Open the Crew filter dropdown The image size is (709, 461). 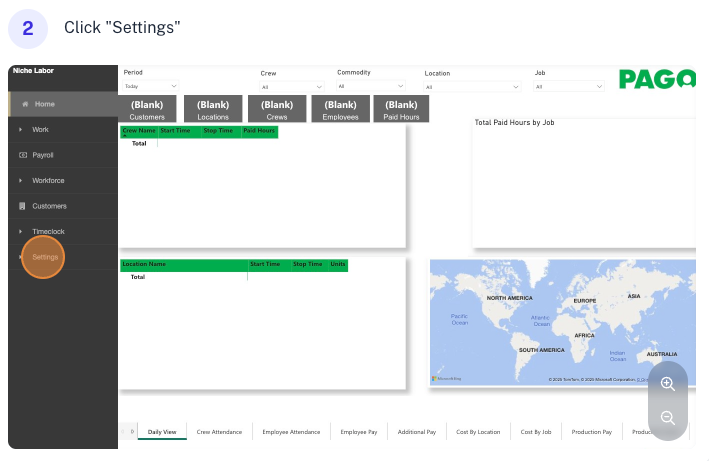292,87
